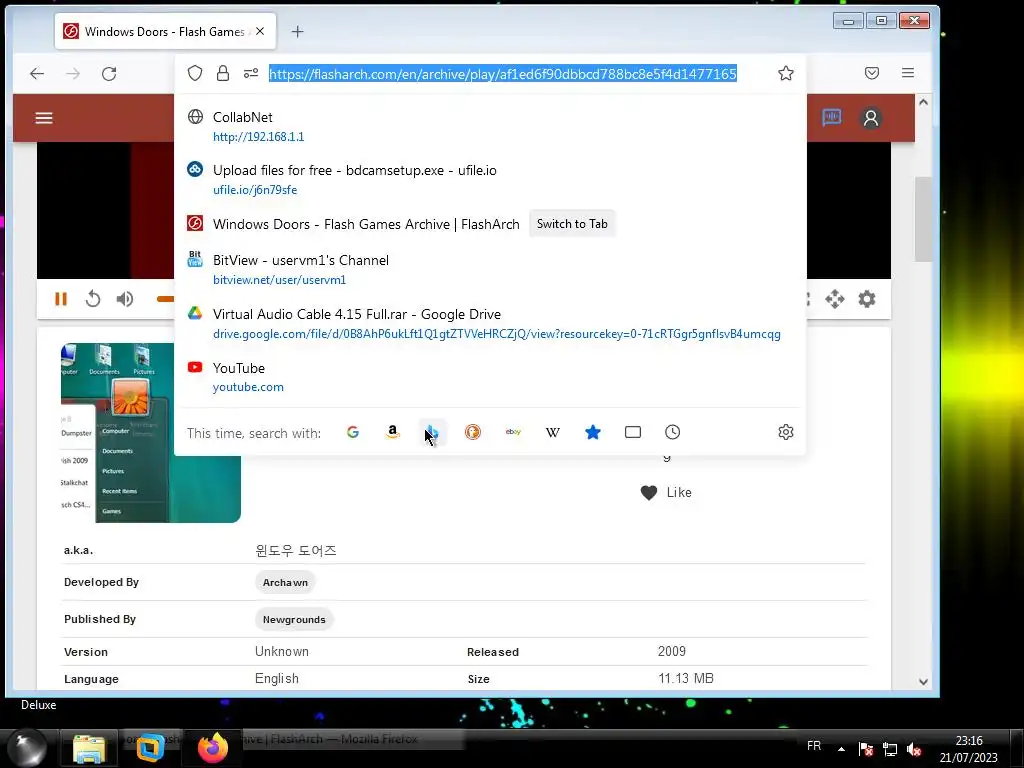Open the VMware taskbar icon

click(x=150, y=748)
